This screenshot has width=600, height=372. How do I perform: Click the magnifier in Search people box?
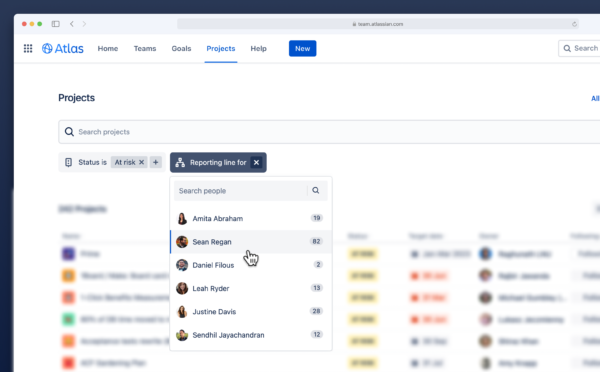pos(316,190)
